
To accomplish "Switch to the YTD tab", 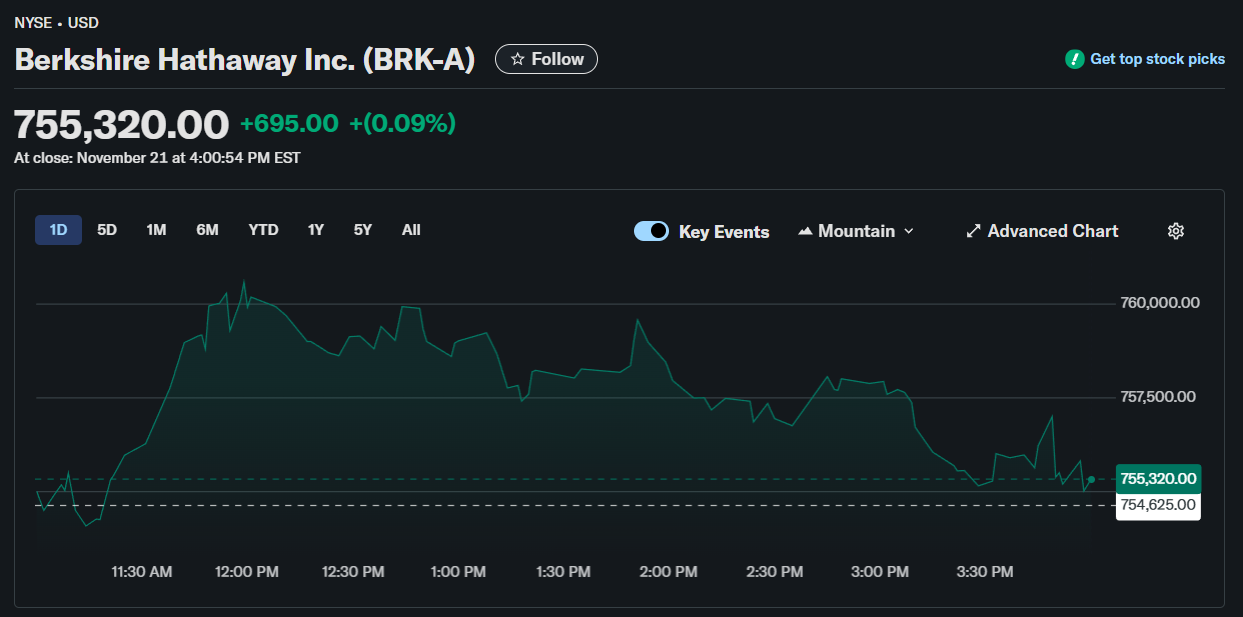I will [x=263, y=229].
